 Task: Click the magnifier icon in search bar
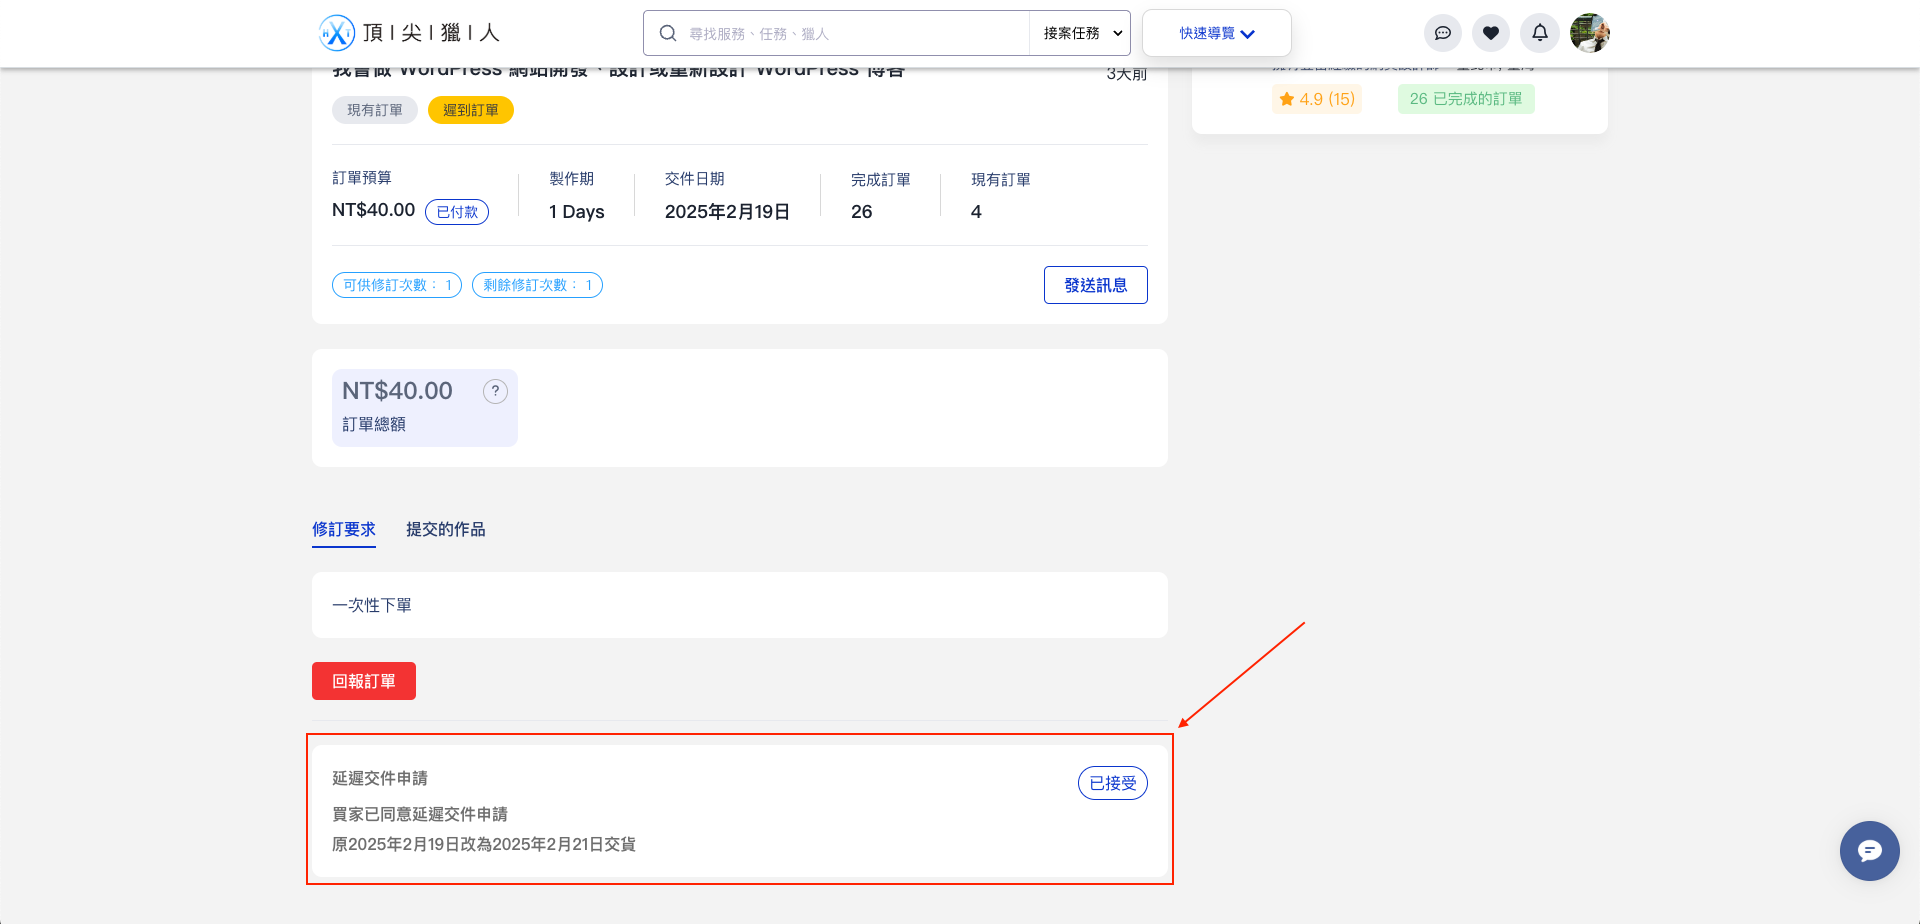pos(667,32)
